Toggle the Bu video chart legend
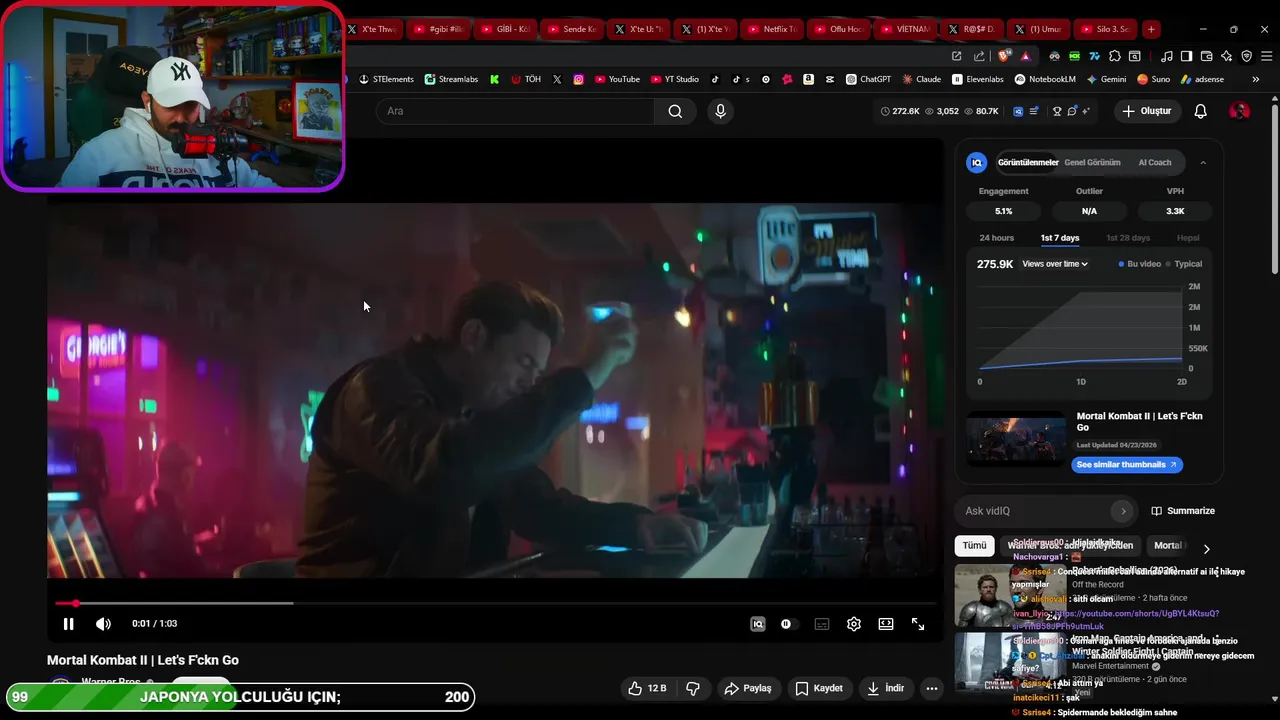Viewport: 1280px width, 720px height. [1140, 264]
